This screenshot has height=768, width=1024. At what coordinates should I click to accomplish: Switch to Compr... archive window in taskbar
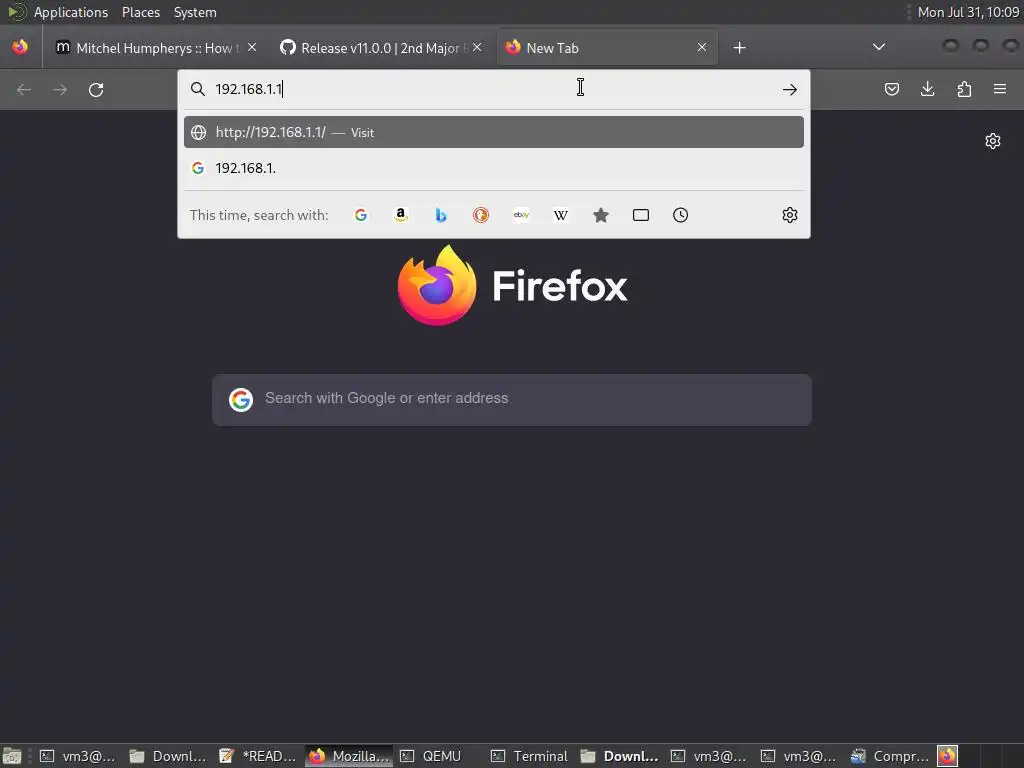tap(889, 756)
